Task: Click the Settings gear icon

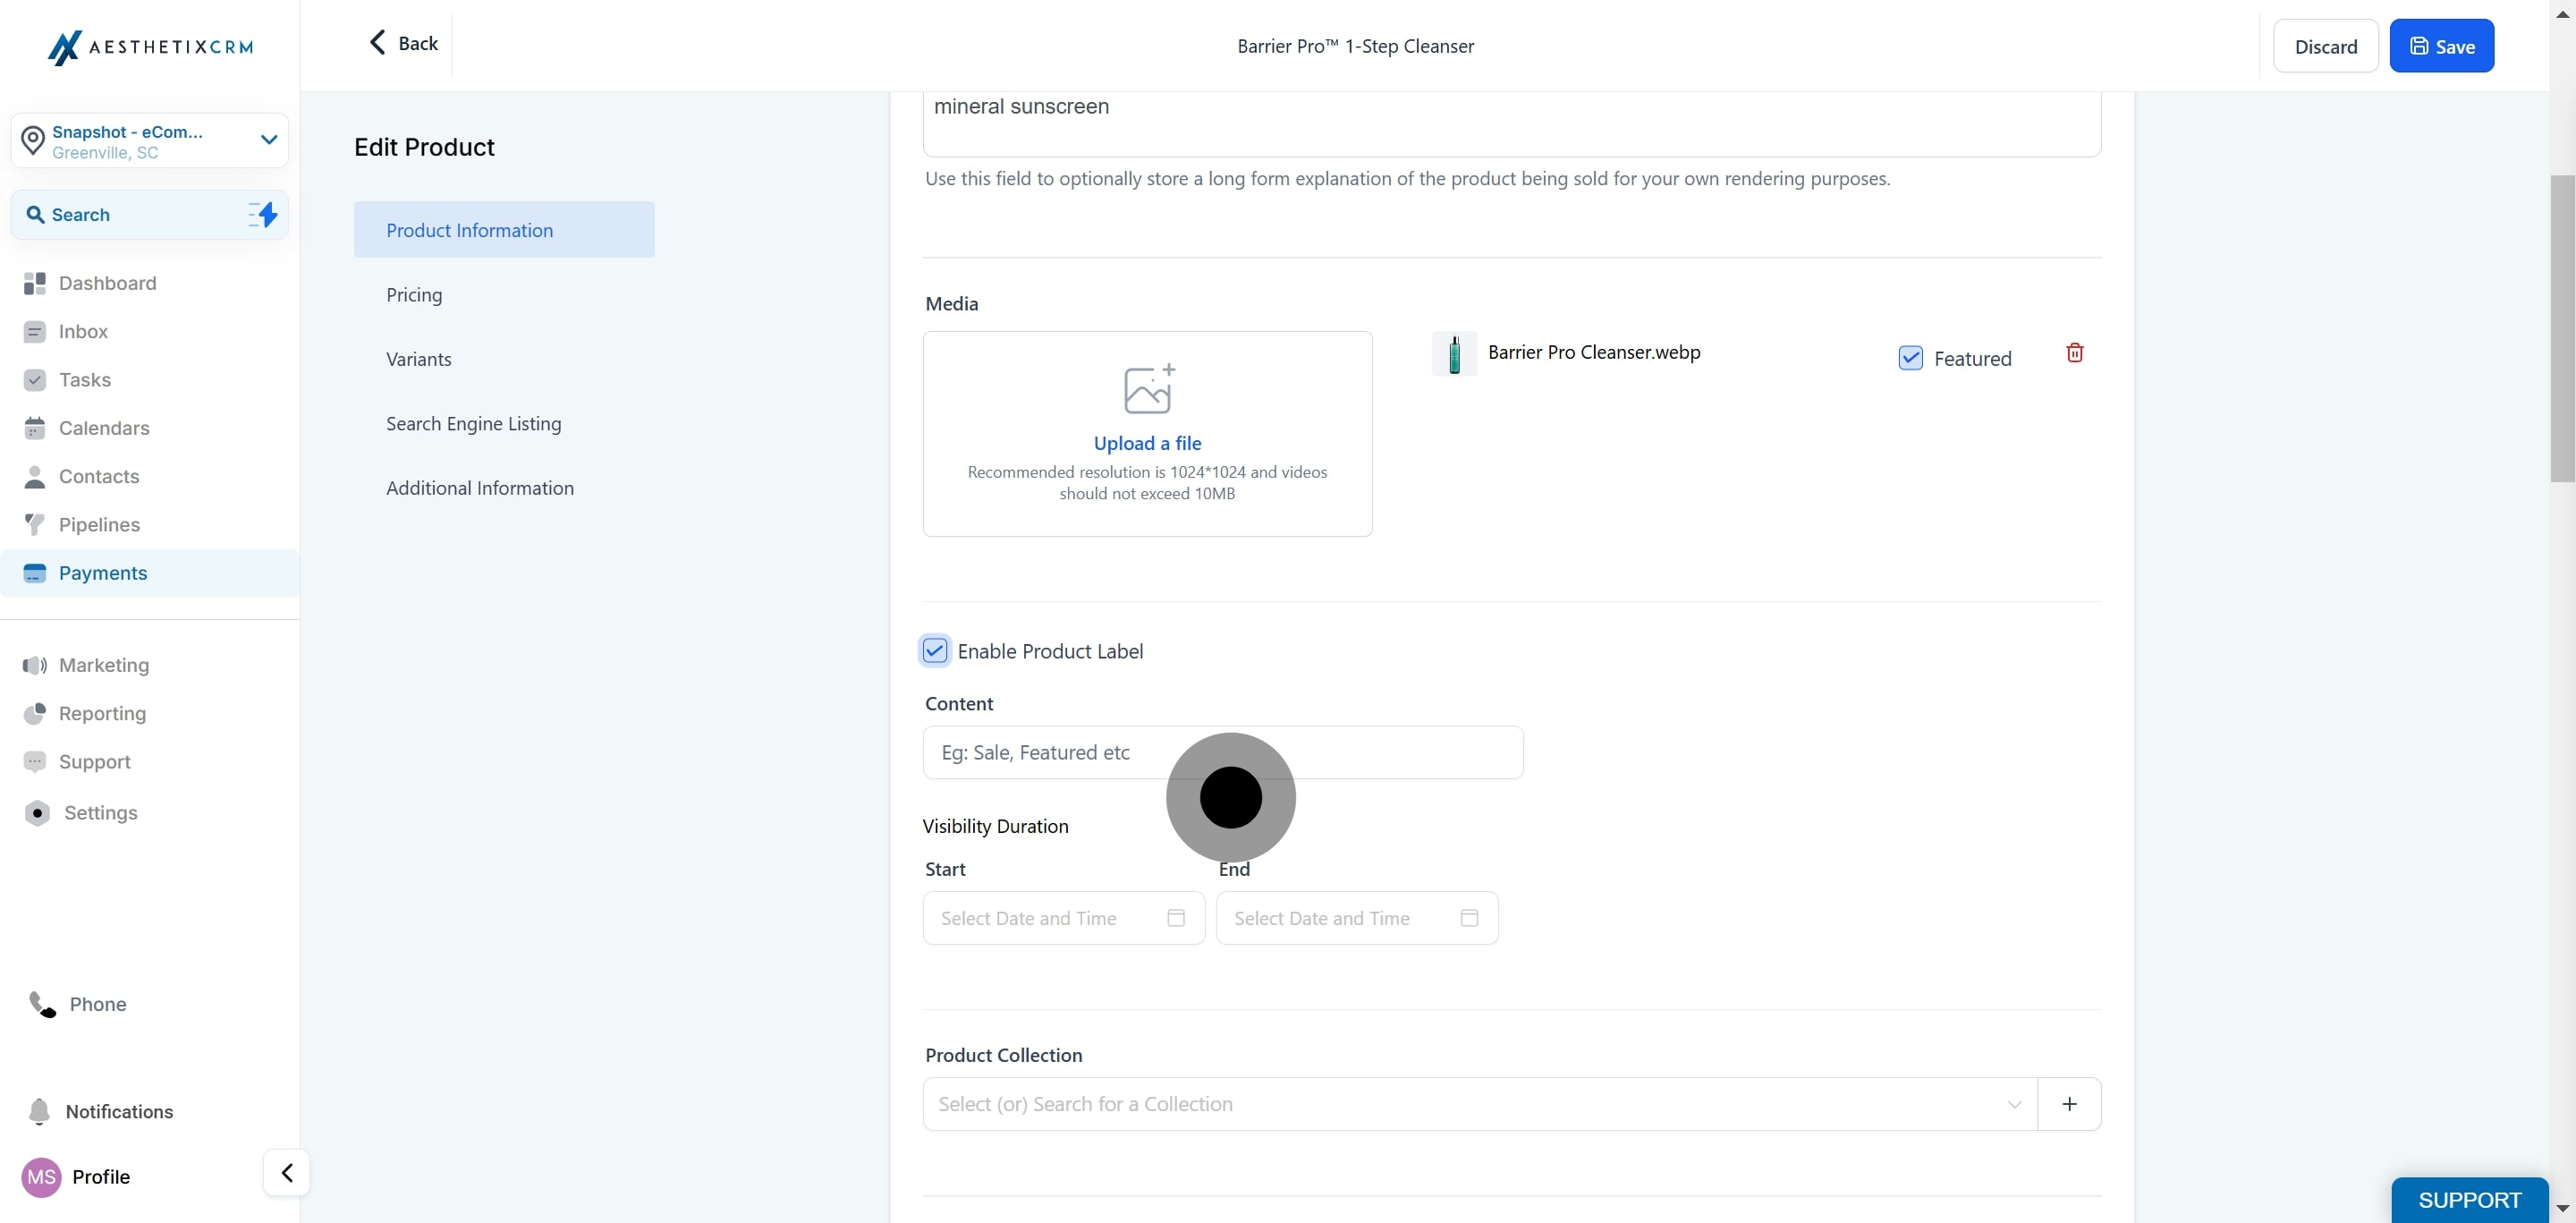Action: 37,813
